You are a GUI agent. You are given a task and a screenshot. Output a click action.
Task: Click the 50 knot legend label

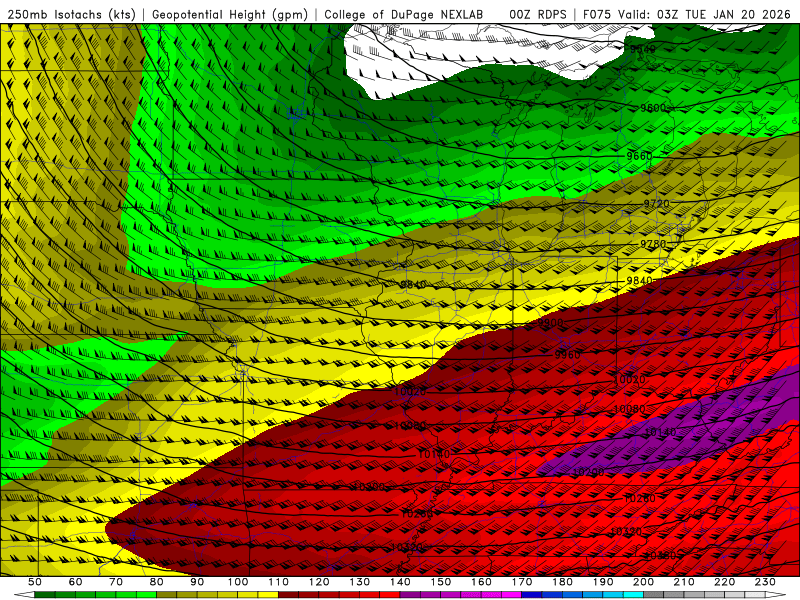(35, 582)
